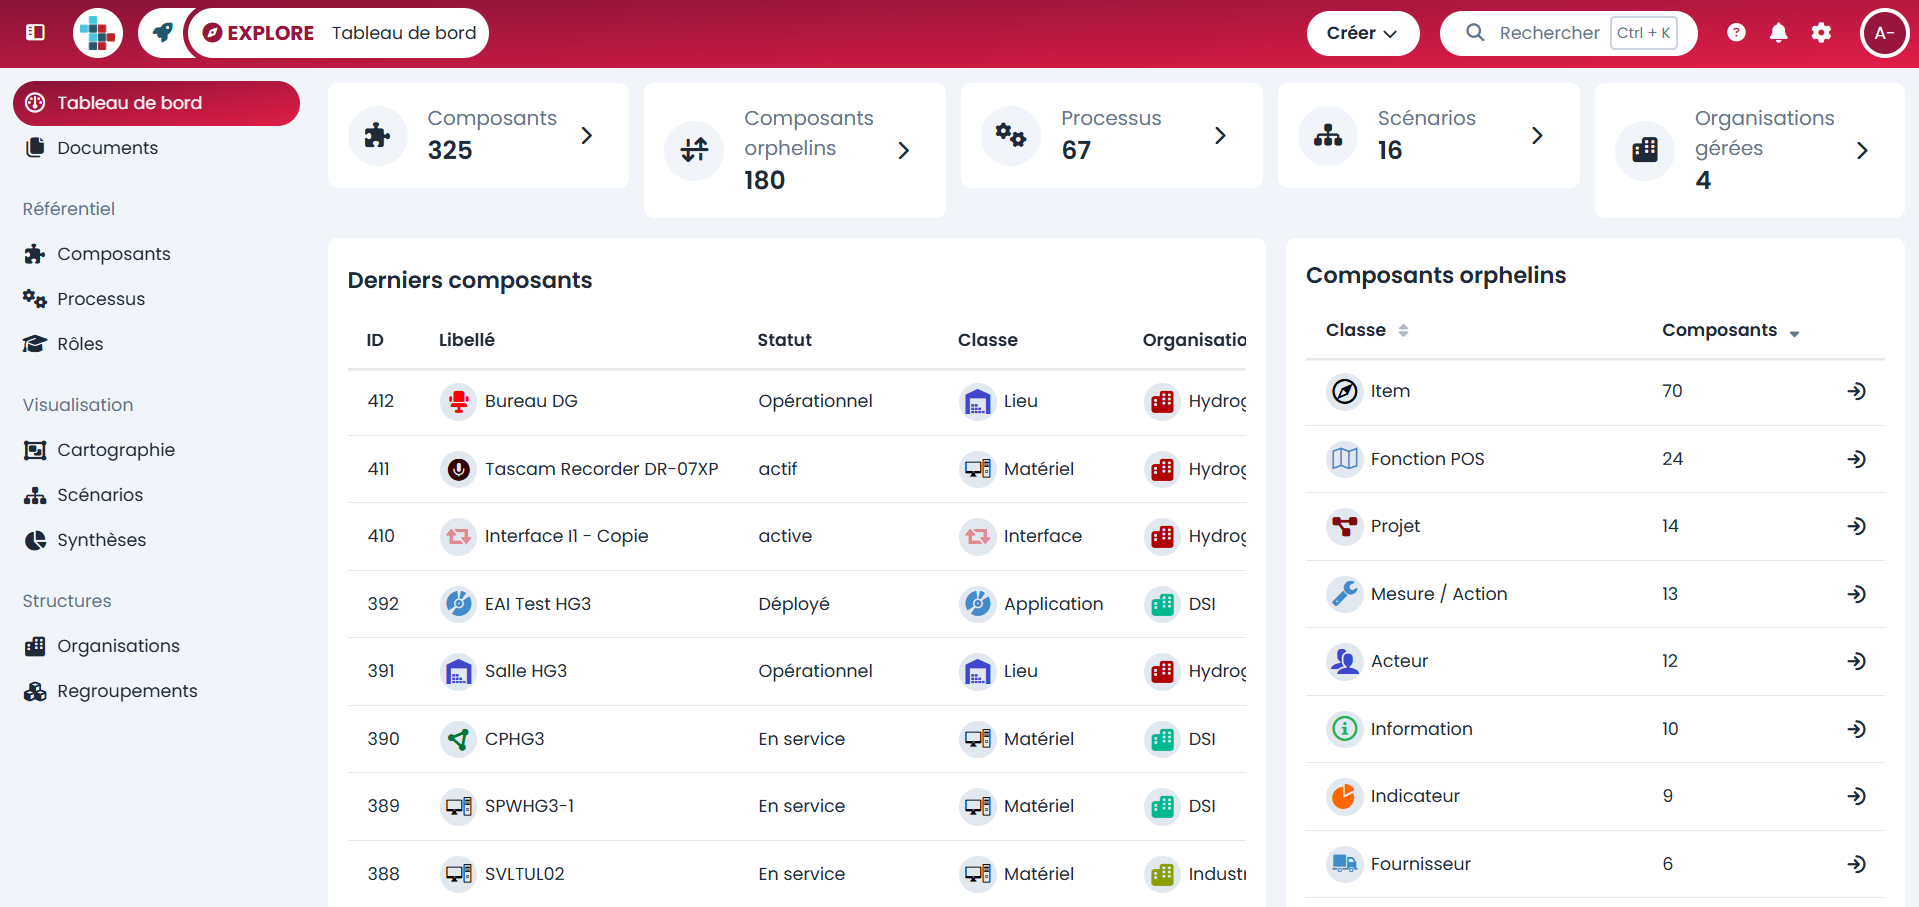Open Documents in the sidebar
Image resolution: width=1919 pixels, height=907 pixels.
point(107,148)
